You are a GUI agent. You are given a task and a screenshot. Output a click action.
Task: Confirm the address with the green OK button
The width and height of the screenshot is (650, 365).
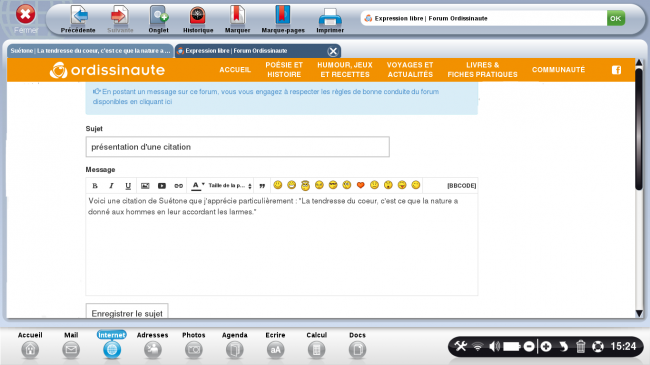tap(616, 18)
